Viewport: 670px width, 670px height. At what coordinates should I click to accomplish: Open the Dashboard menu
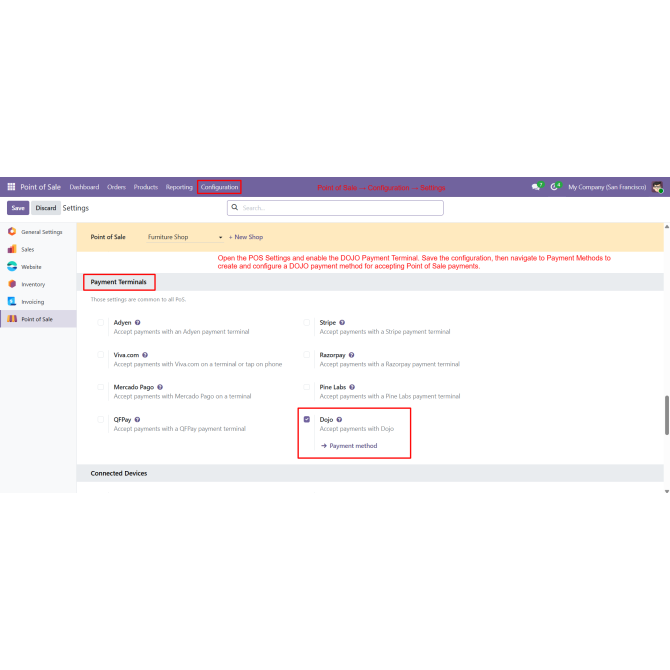pyautogui.click(x=84, y=187)
